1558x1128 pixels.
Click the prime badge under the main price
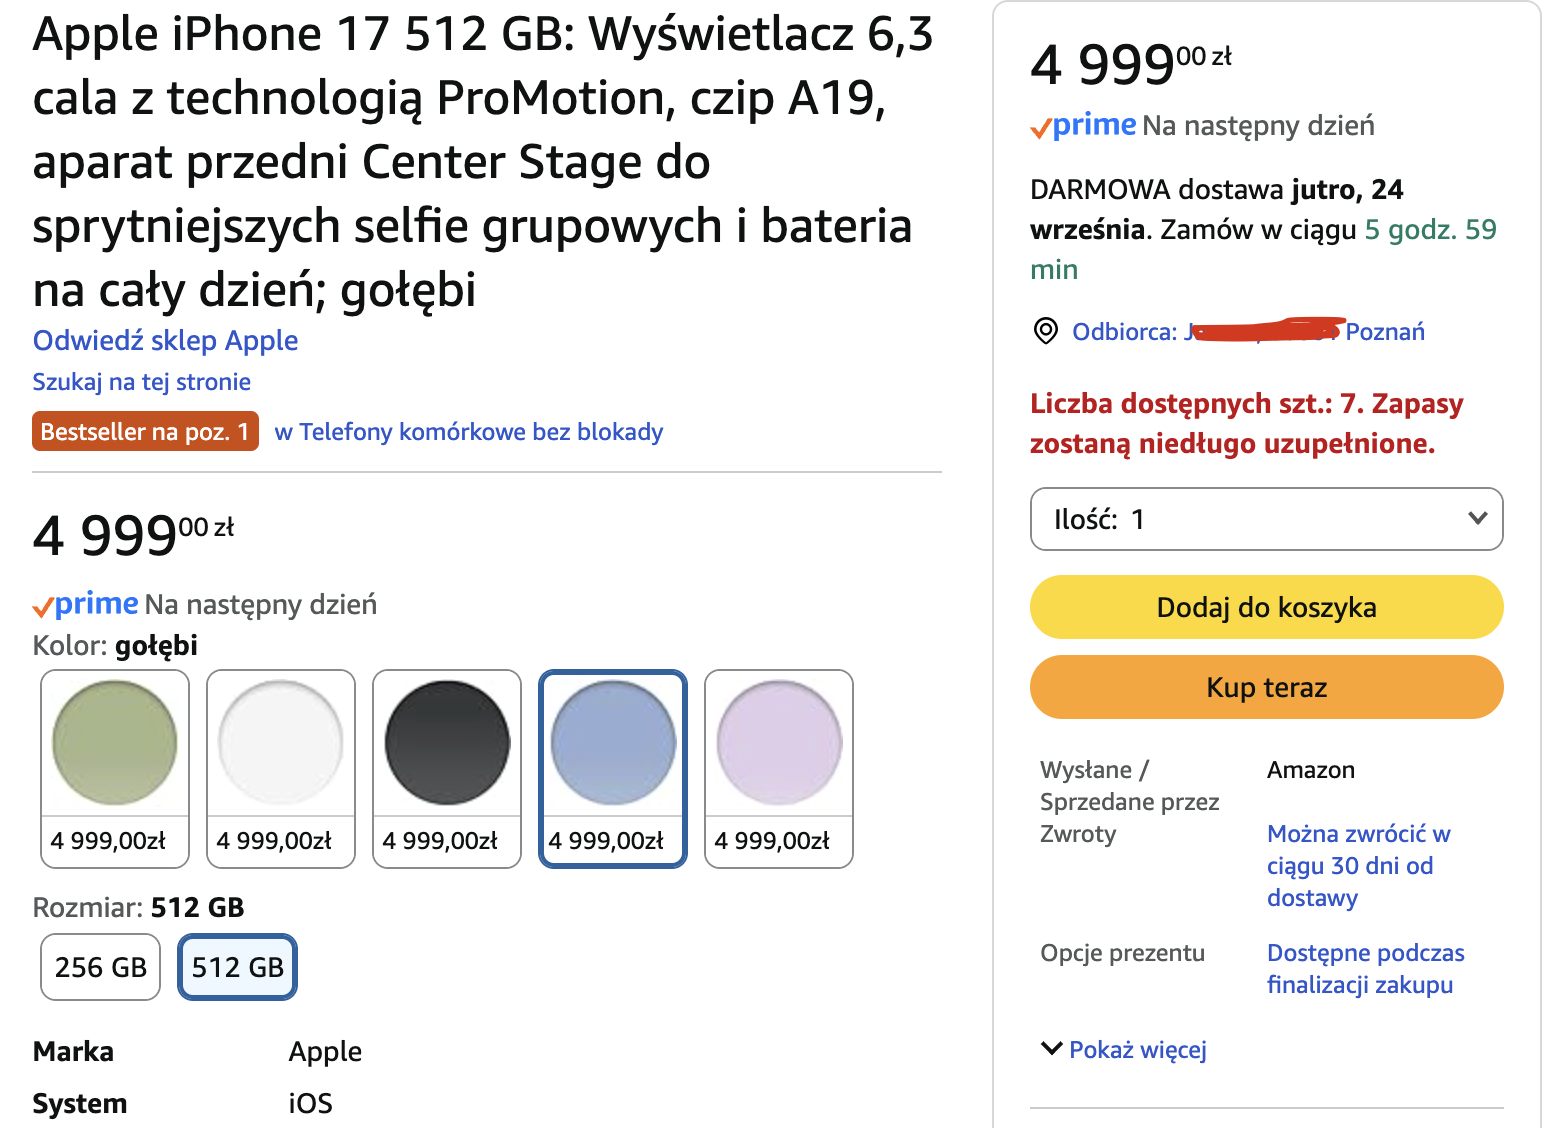tap(86, 604)
